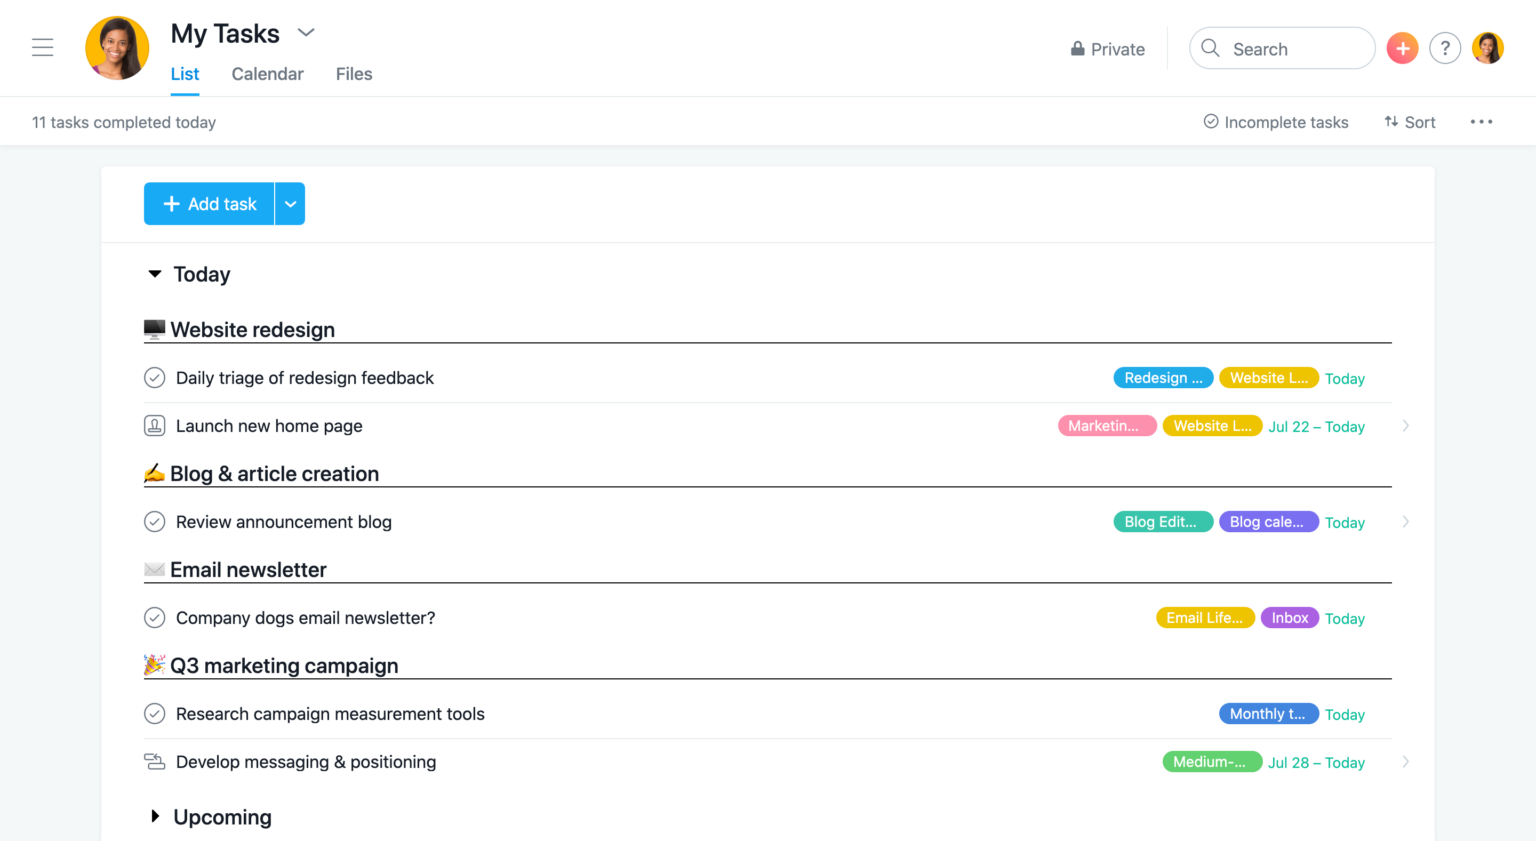Open help via the question mark icon
The image size is (1536, 841).
[1445, 47]
